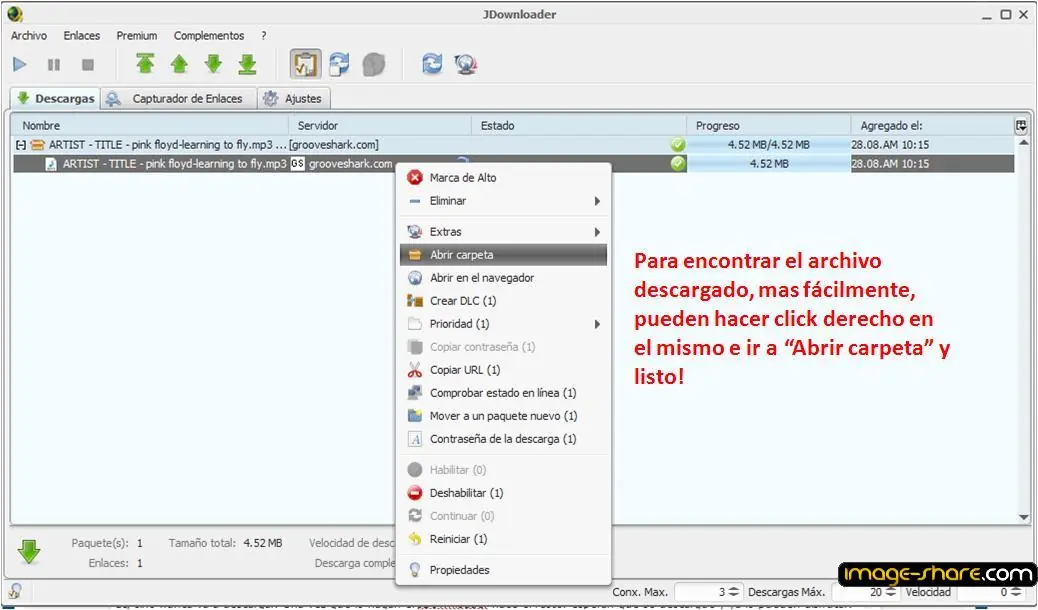Sort by the Servidor column header
This screenshot has height=610, width=1038.
[380, 125]
